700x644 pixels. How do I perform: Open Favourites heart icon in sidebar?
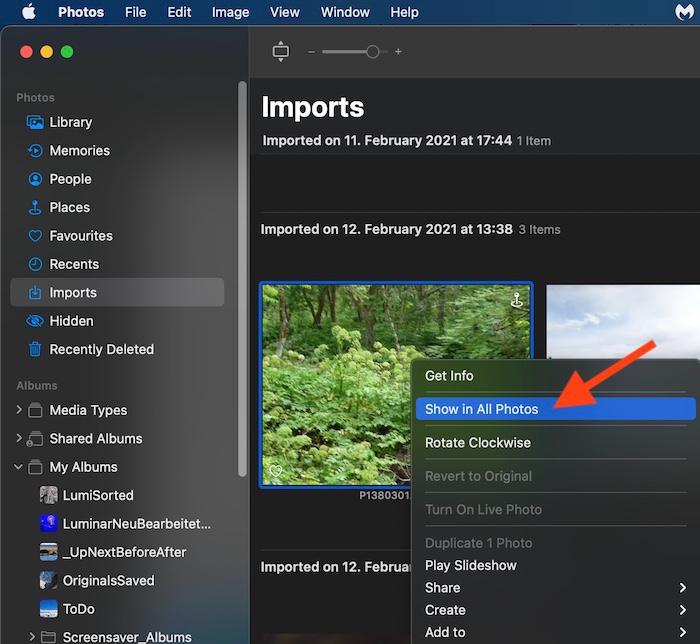[35, 236]
